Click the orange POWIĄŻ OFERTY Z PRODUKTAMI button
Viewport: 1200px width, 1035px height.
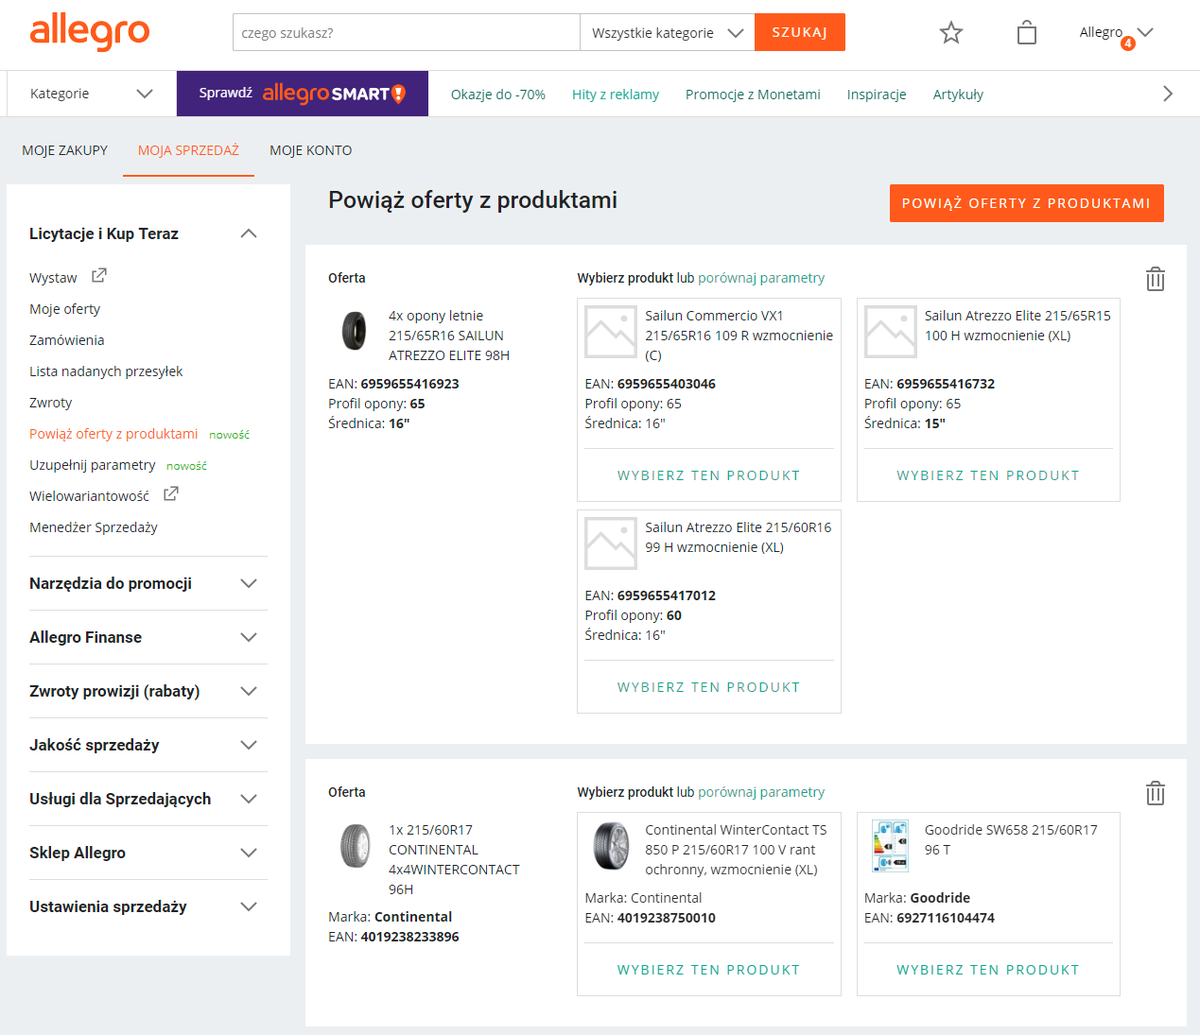tap(1026, 203)
